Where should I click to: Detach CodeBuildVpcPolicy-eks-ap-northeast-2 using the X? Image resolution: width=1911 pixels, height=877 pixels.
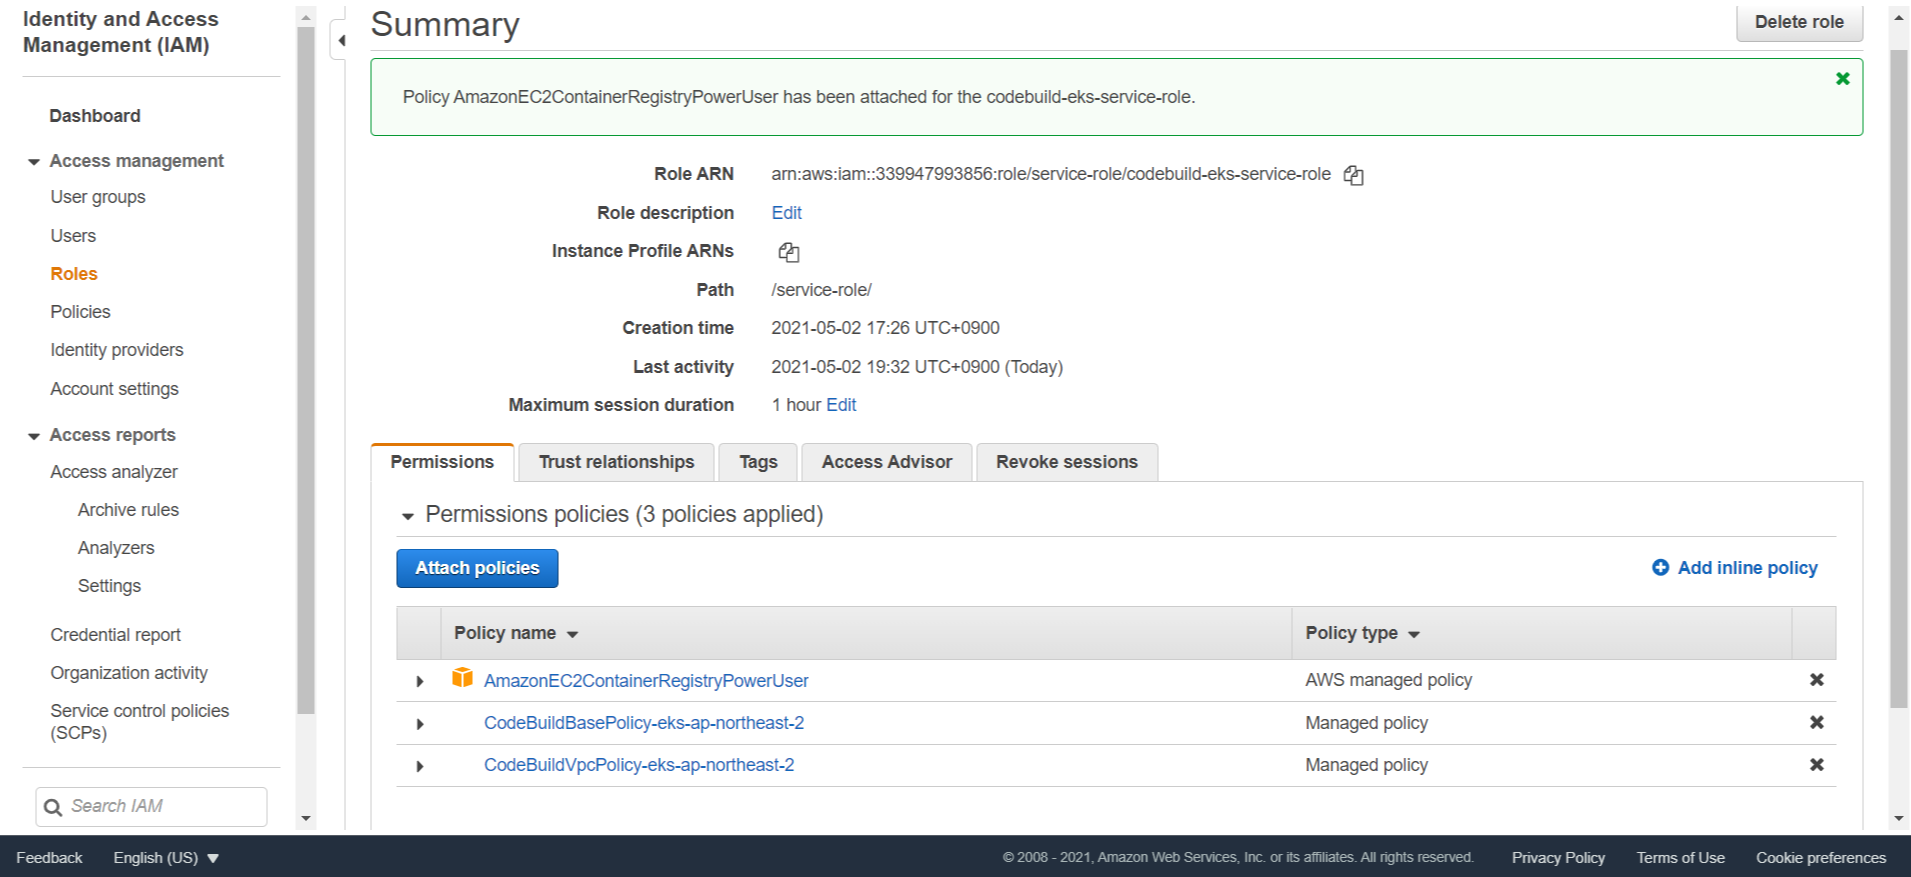coord(1816,765)
